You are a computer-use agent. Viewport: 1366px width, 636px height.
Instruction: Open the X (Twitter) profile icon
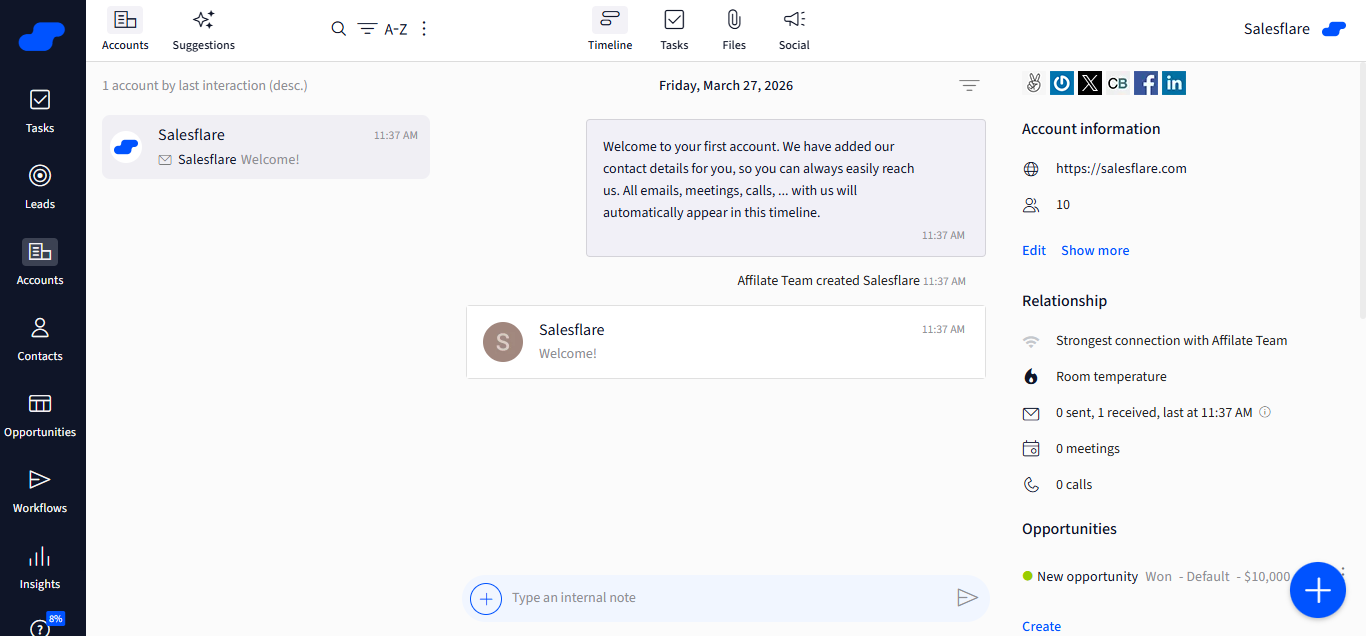tap(1090, 83)
